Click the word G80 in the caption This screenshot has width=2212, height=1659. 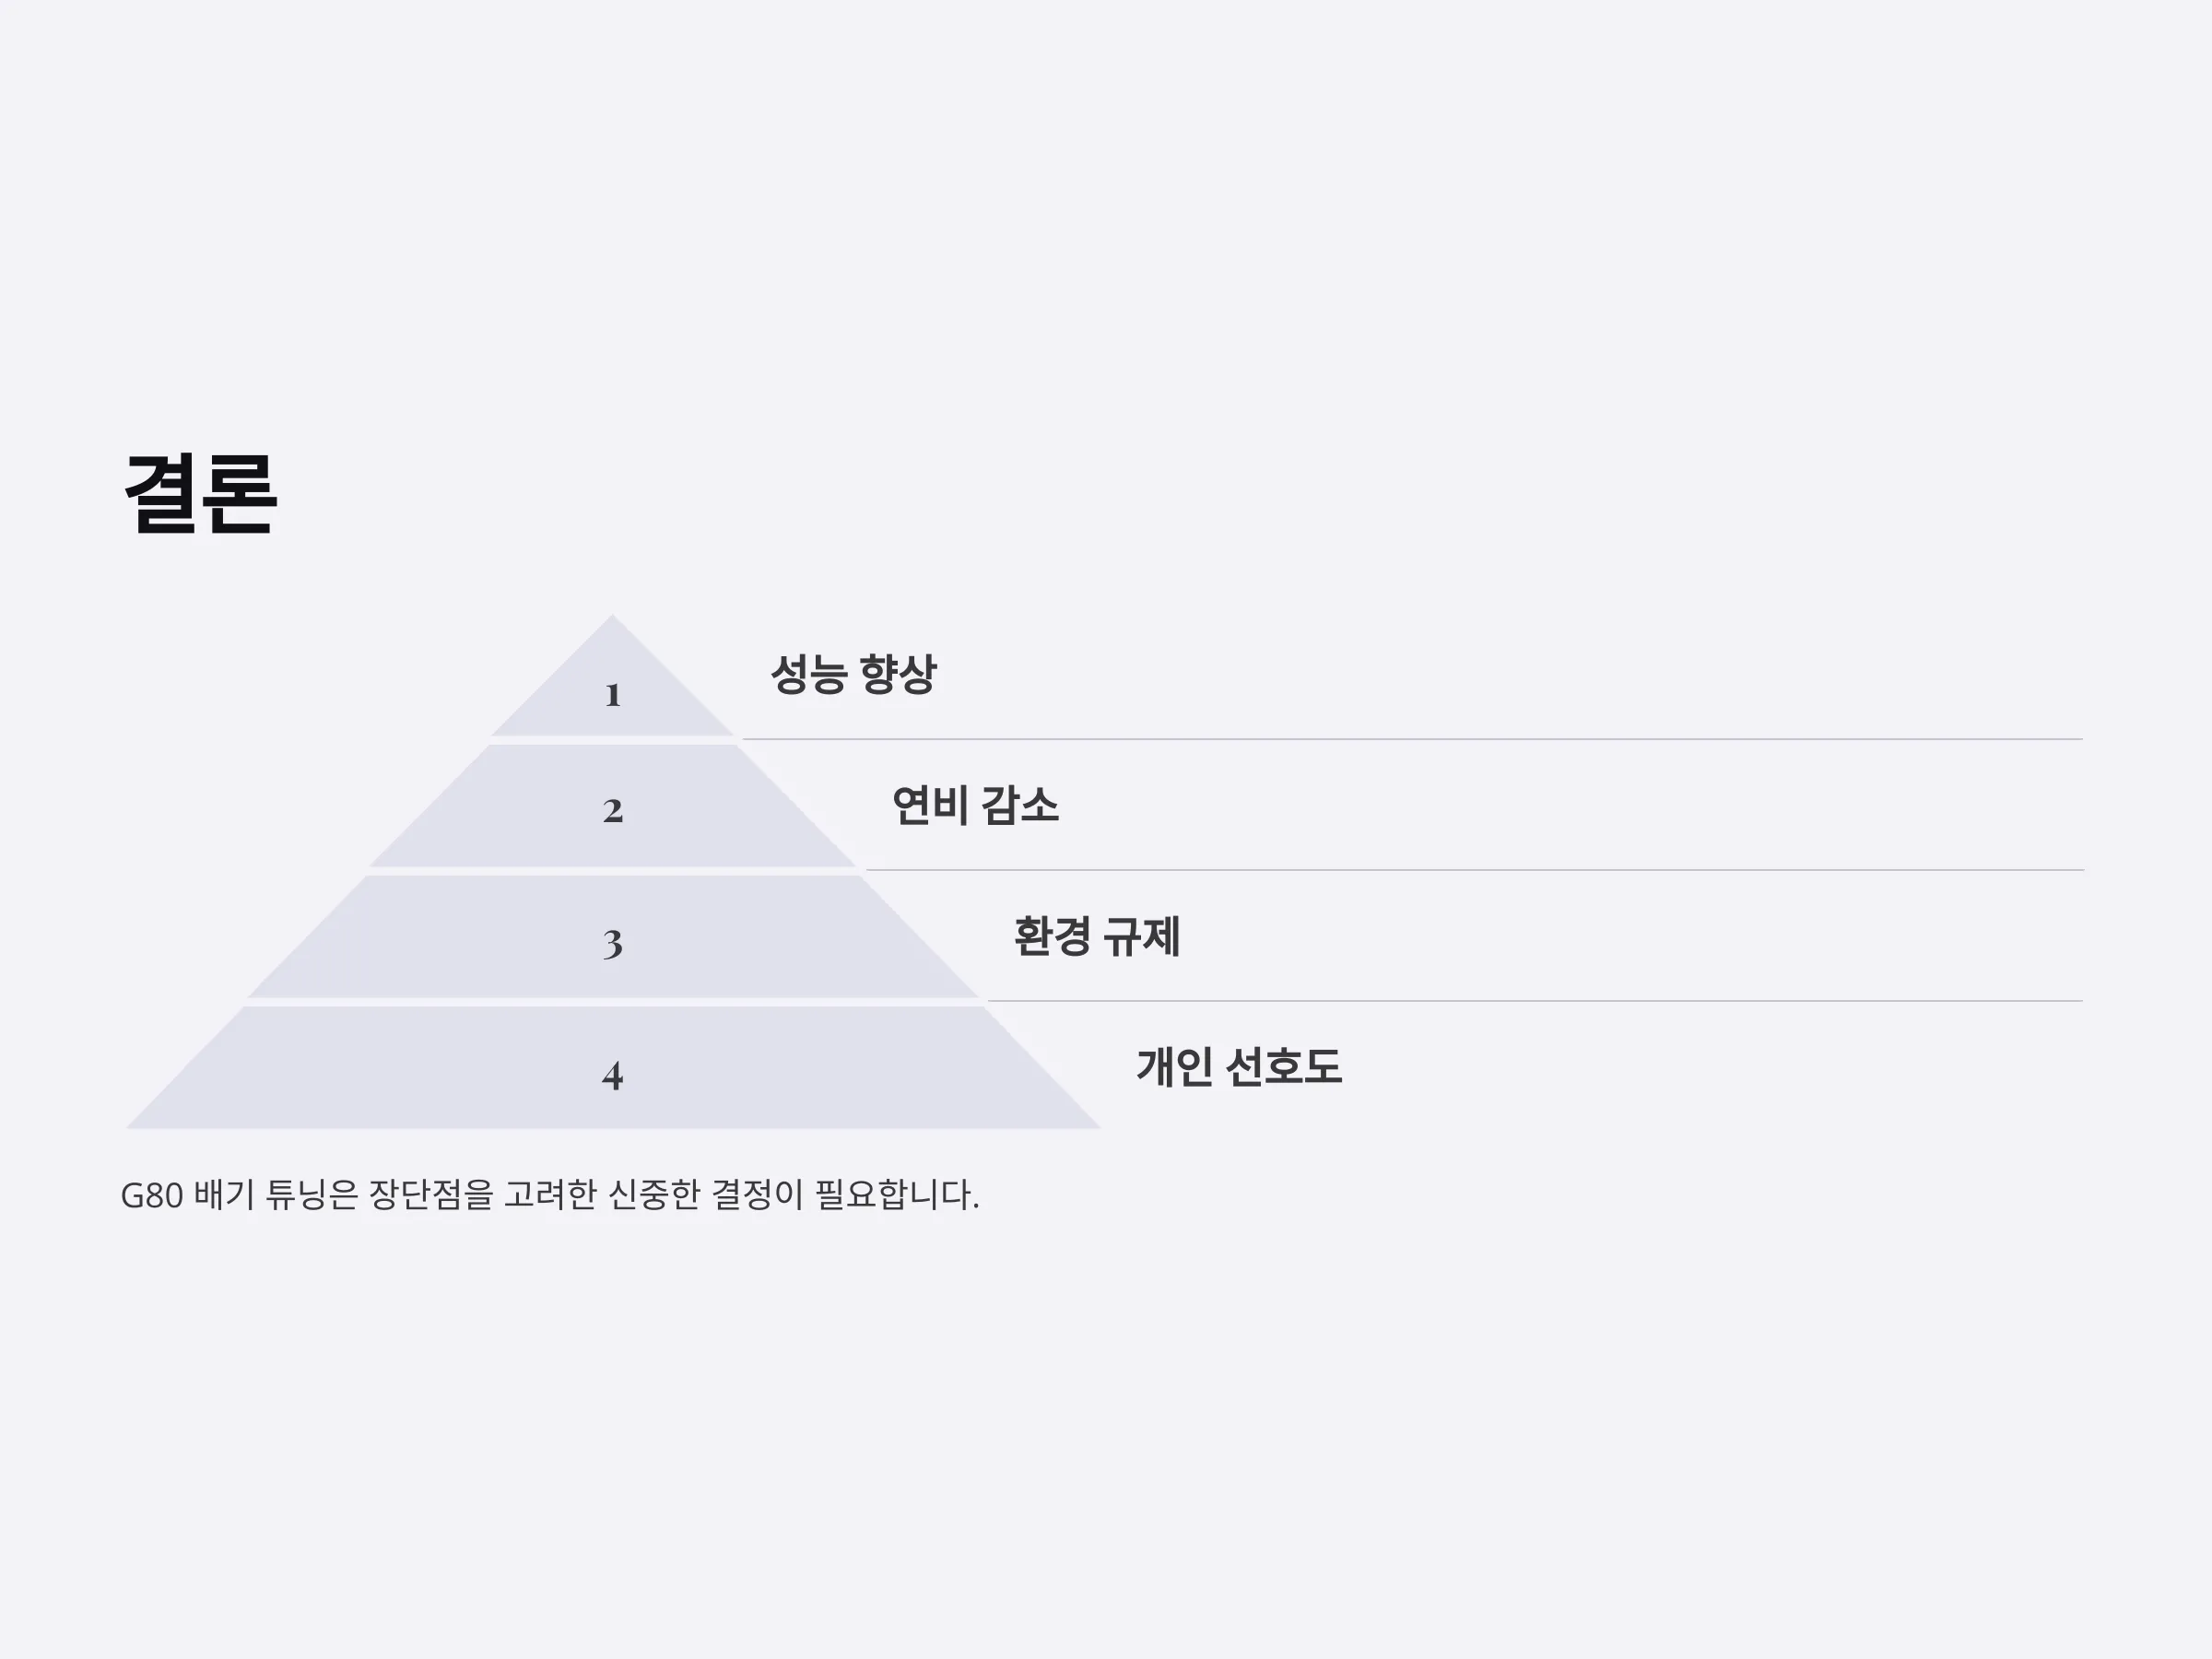152,1195
